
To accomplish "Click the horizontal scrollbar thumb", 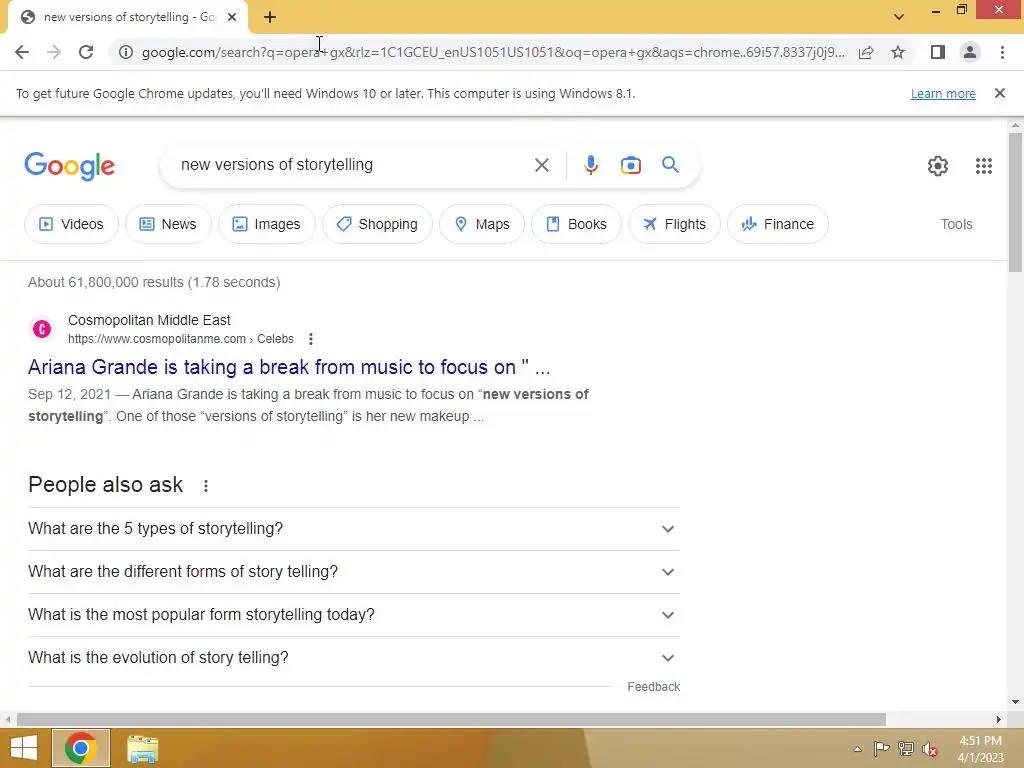I will (451, 719).
